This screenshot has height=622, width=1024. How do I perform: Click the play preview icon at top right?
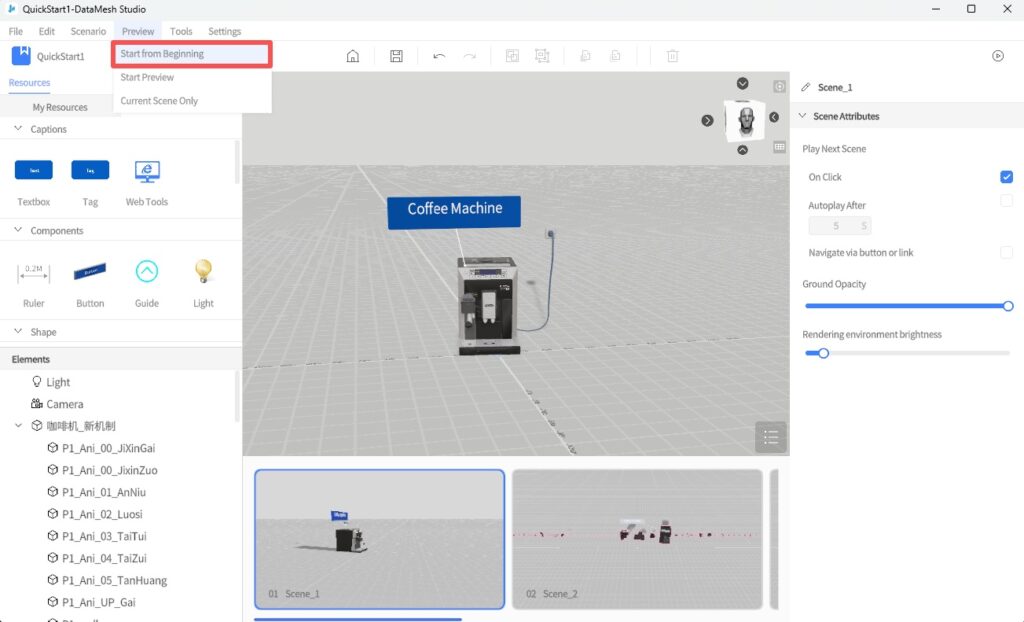coord(997,56)
